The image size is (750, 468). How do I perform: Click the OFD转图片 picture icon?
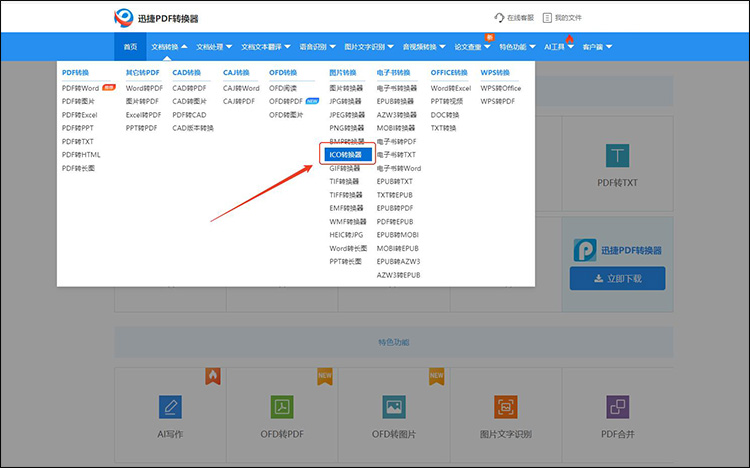tap(394, 406)
